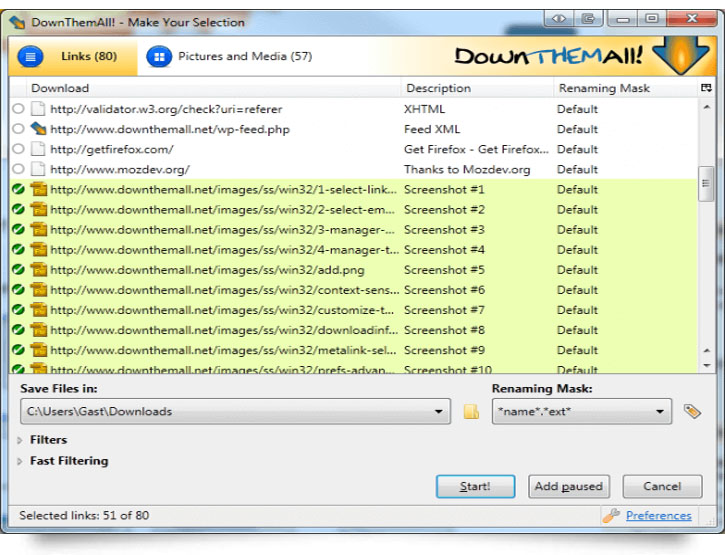Uncheck Screenshot #5 download
725x555 pixels.
(x=18, y=270)
